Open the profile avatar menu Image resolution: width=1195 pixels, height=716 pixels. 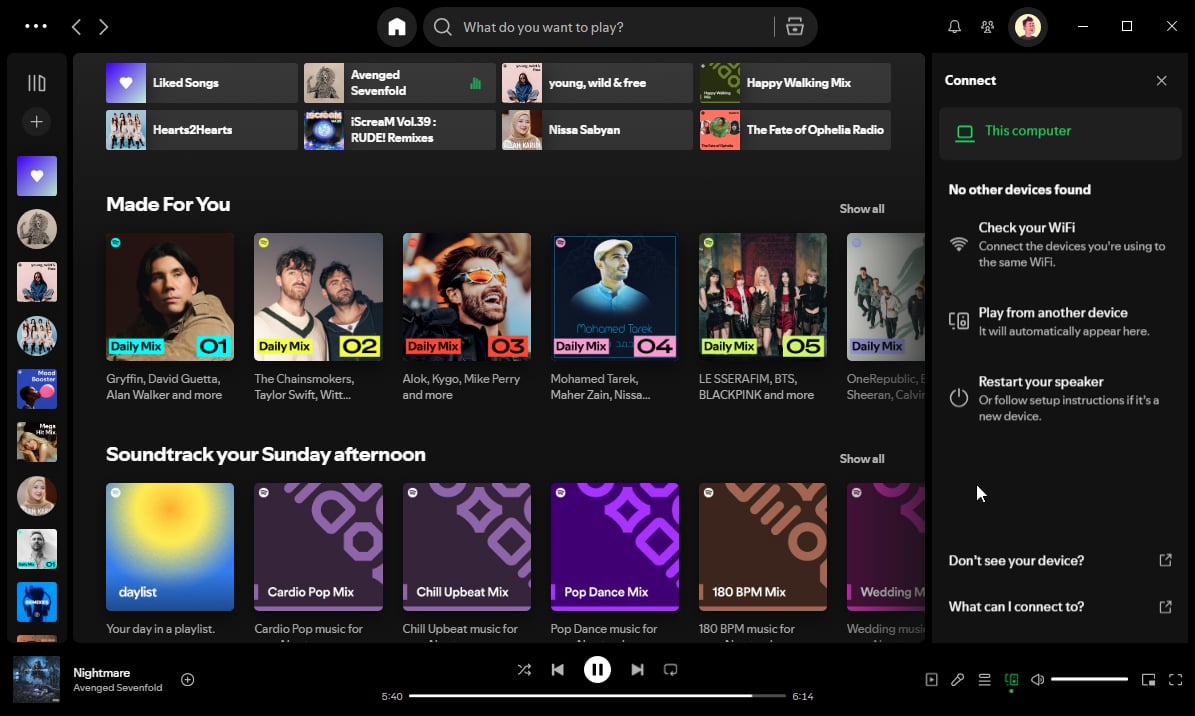[1028, 27]
